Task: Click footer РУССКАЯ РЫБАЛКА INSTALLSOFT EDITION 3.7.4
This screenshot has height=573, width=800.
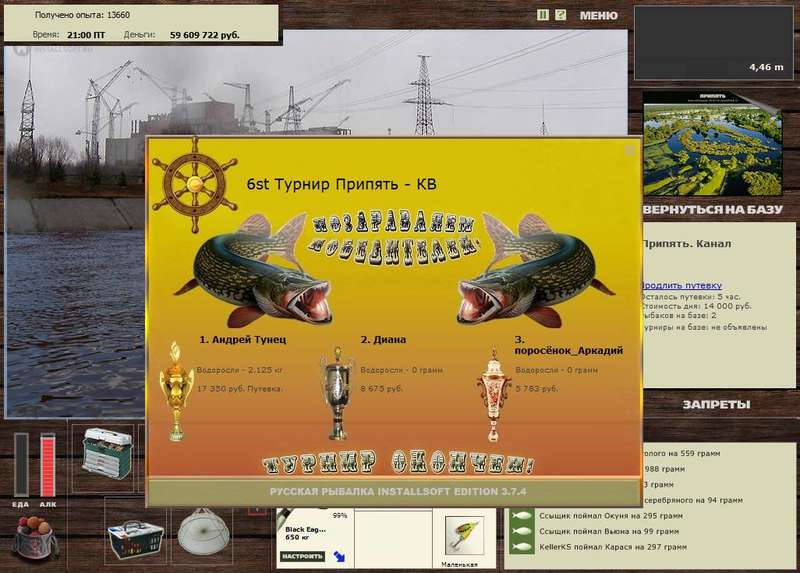Action: click(x=398, y=492)
